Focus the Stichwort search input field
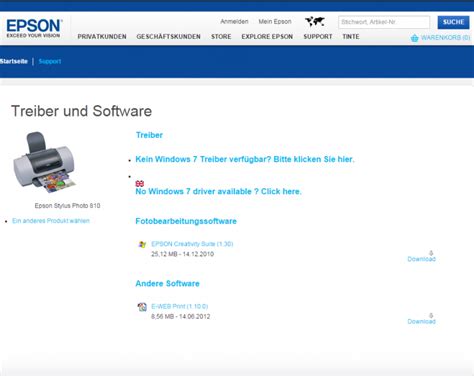 pyautogui.click(x=384, y=22)
